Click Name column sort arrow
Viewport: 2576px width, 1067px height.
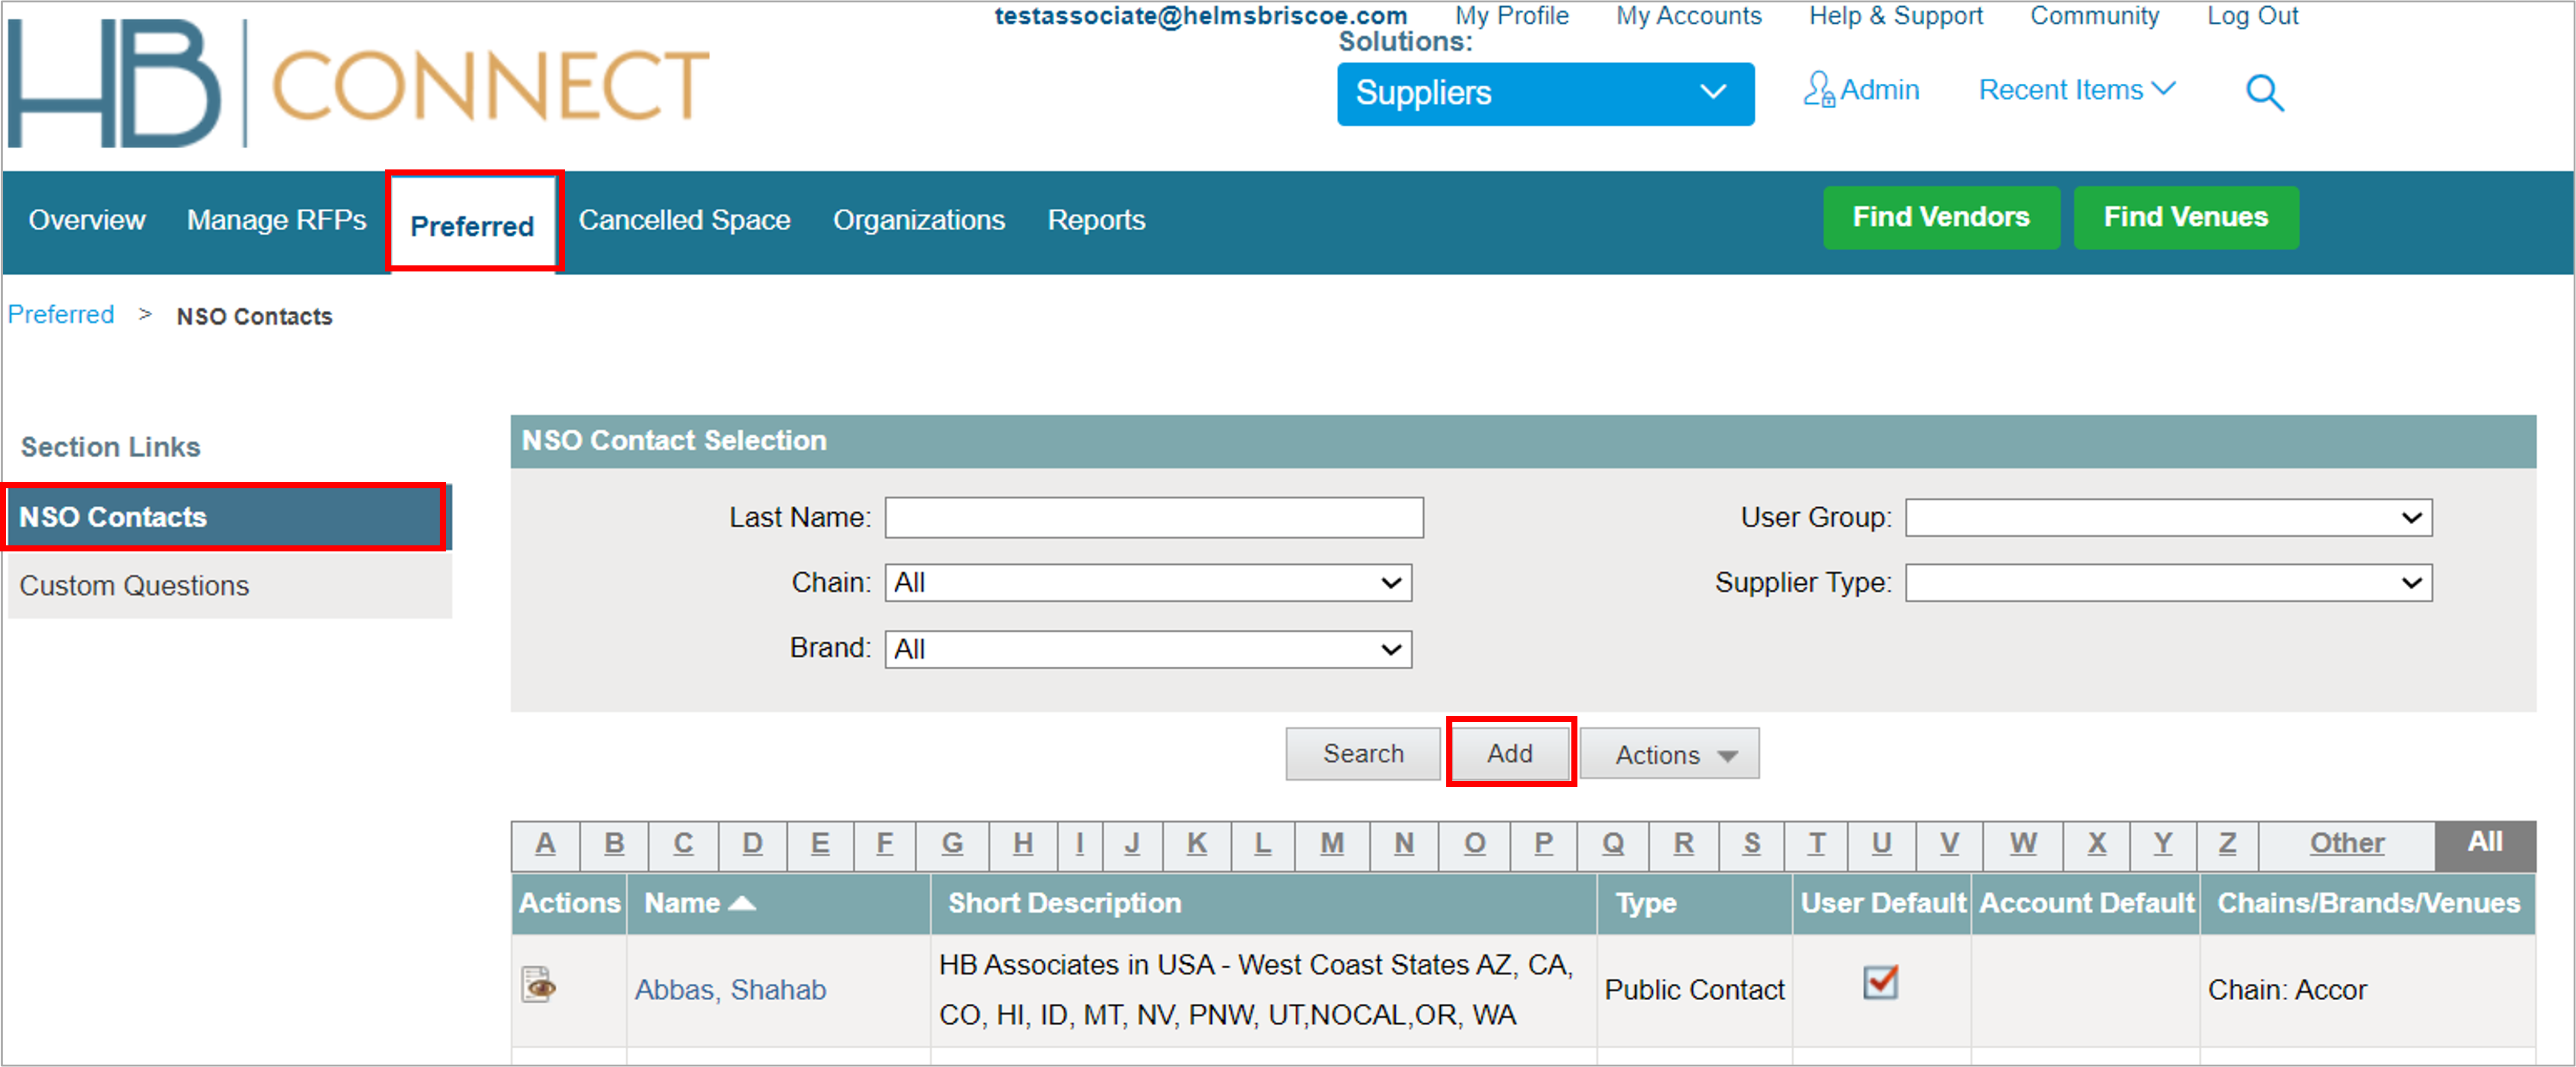[x=742, y=903]
